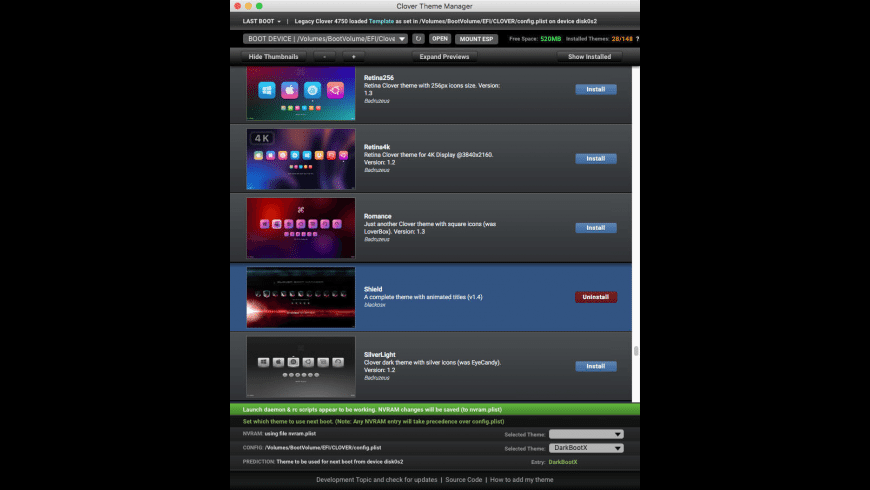Click Show Installed
The width and height of the screenshot is (870, 490).
589,57
